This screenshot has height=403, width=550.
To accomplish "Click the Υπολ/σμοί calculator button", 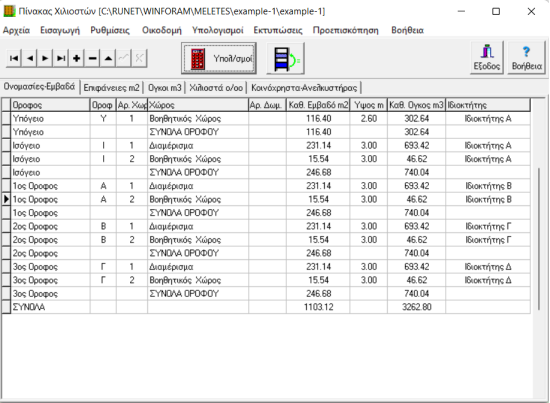I will point(219,58).
